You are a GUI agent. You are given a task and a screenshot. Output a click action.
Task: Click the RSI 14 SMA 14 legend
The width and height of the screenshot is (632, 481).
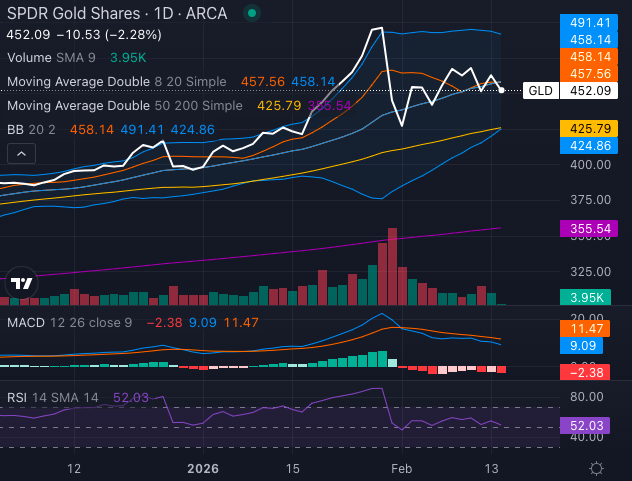(52, 397)
